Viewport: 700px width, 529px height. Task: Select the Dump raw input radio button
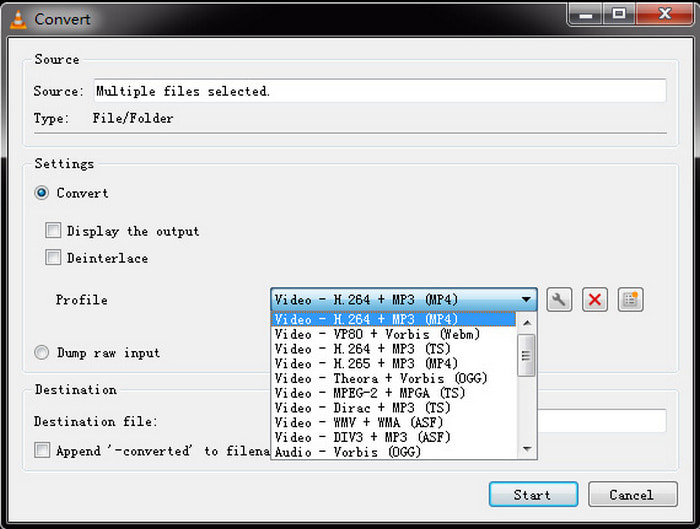(42, 353)
